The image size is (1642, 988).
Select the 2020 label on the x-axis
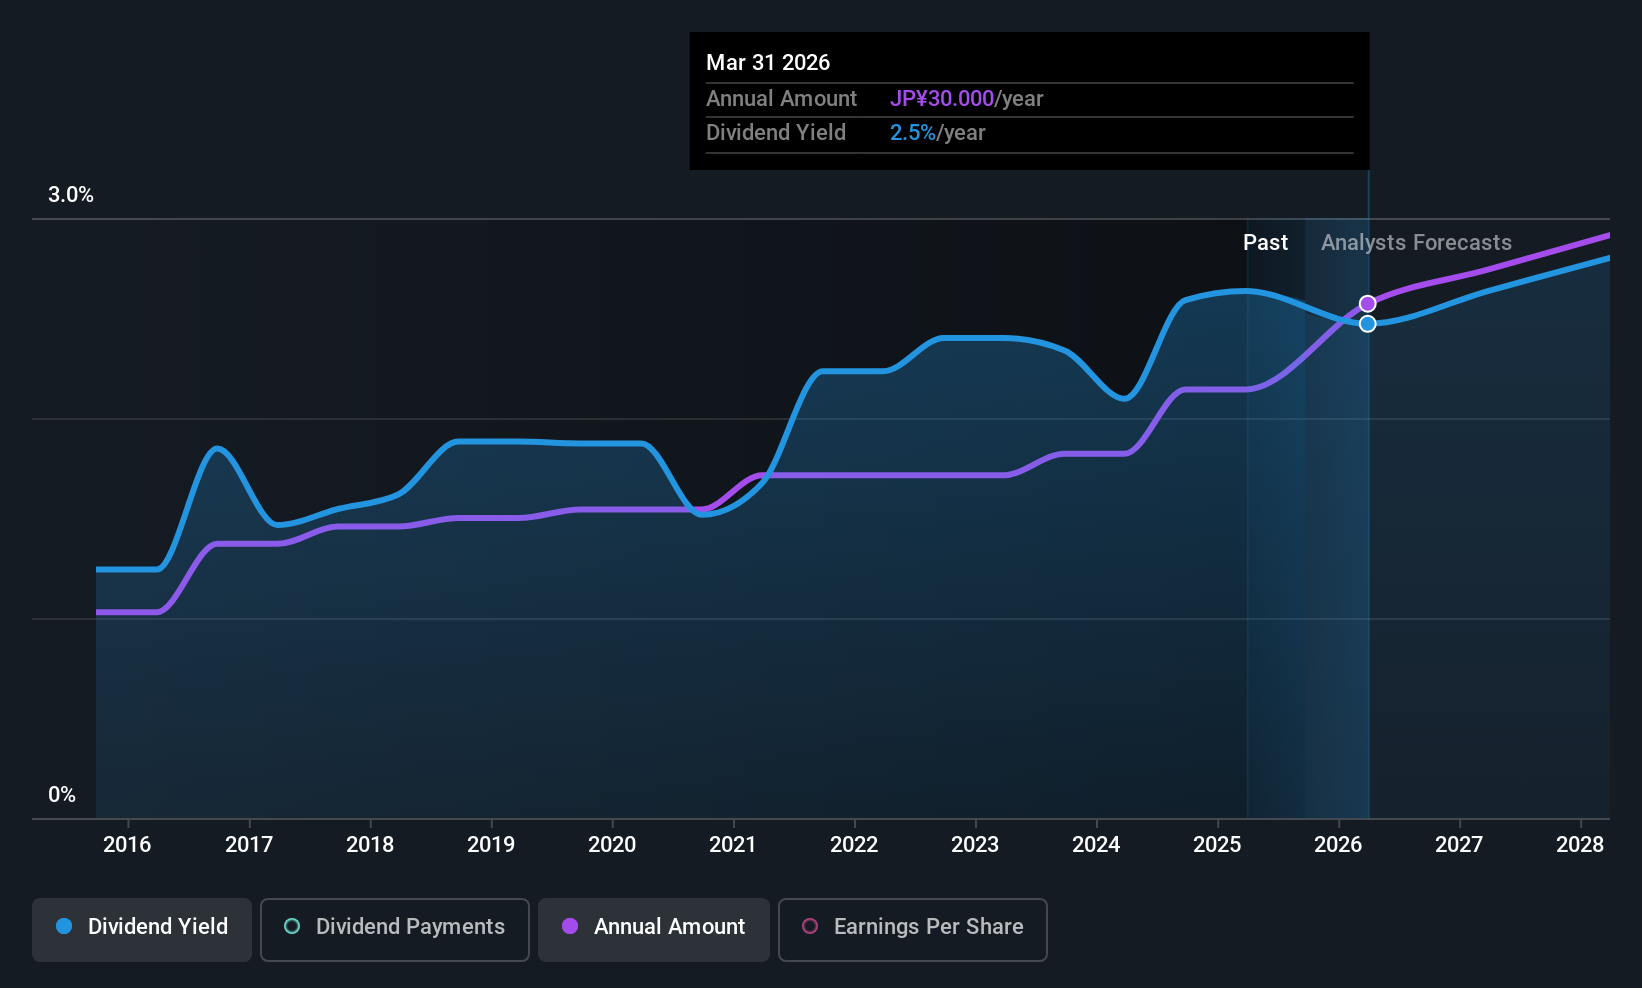tap(612, 845)
